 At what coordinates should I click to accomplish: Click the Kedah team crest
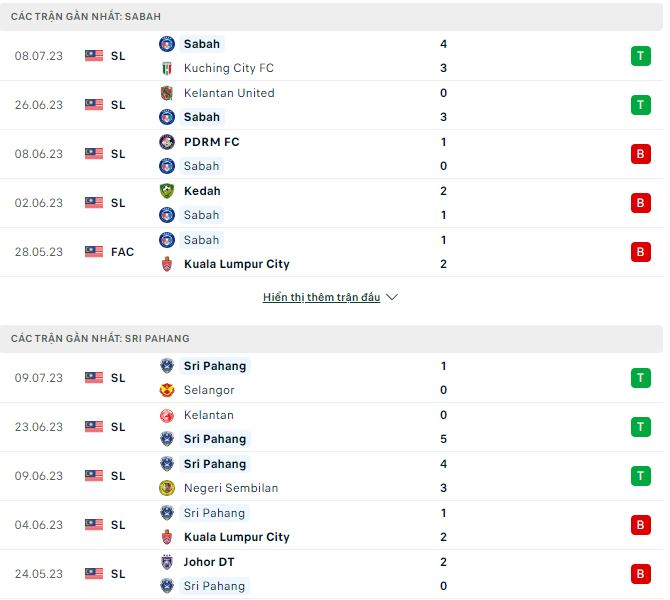click(x=167, y=191)
